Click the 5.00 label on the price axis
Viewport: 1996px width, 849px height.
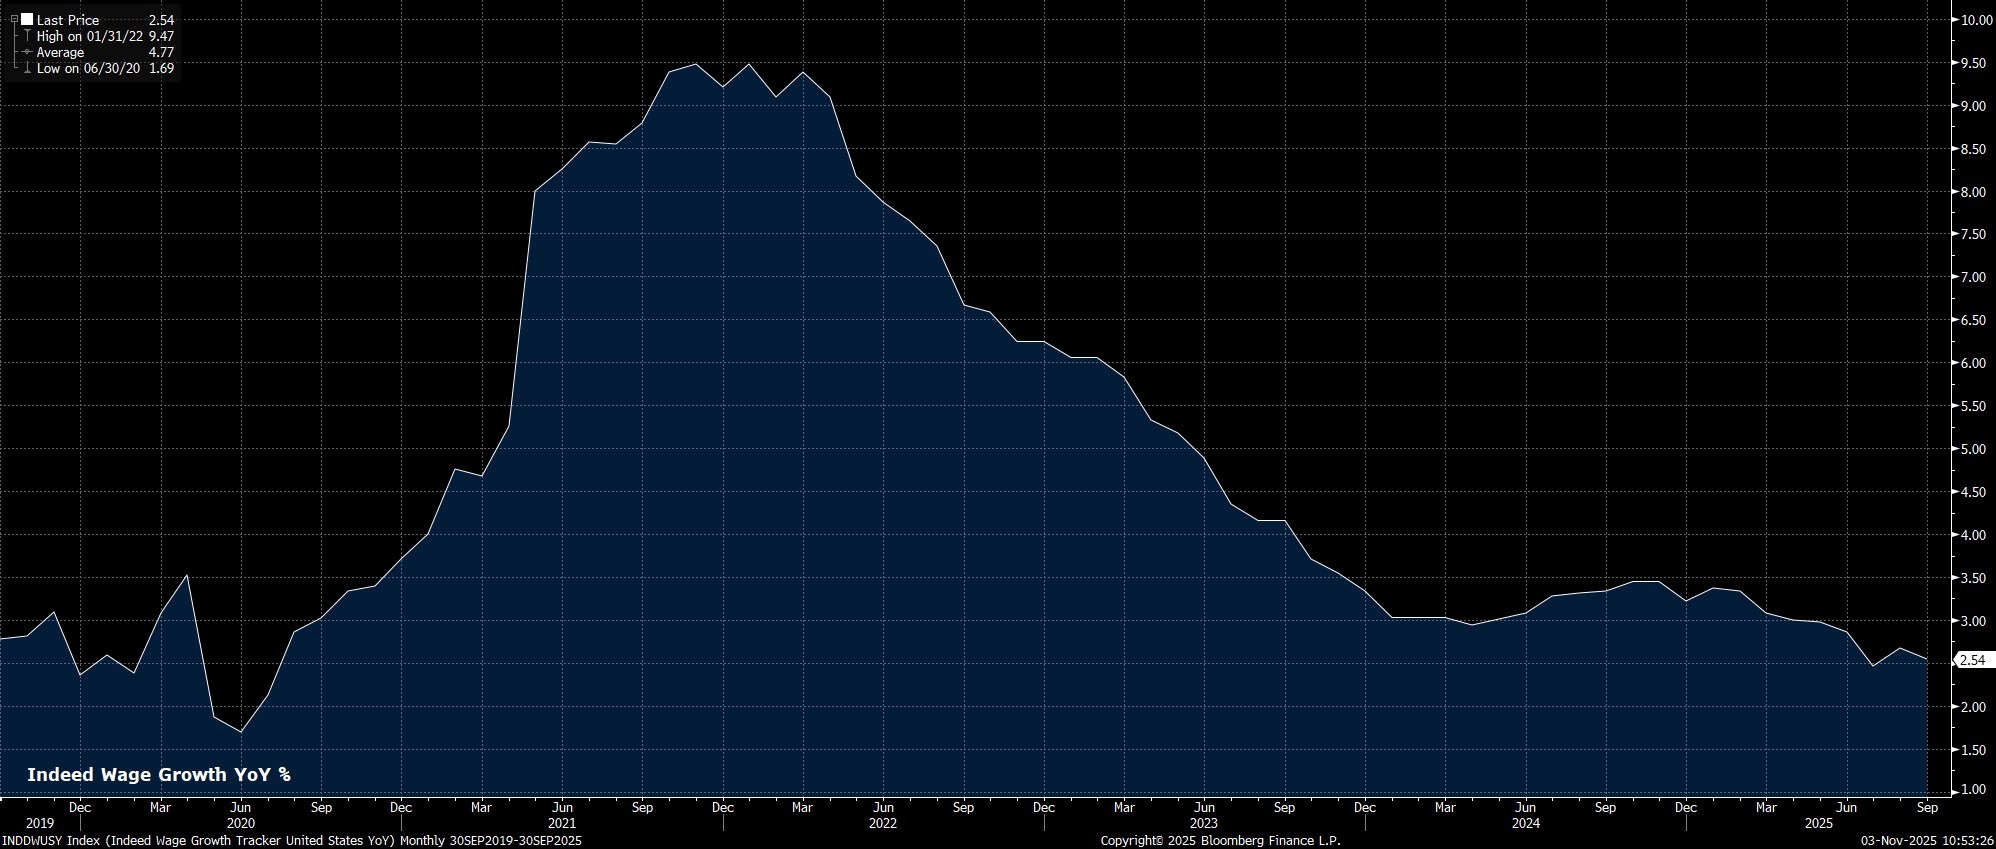coord(1971,449)
